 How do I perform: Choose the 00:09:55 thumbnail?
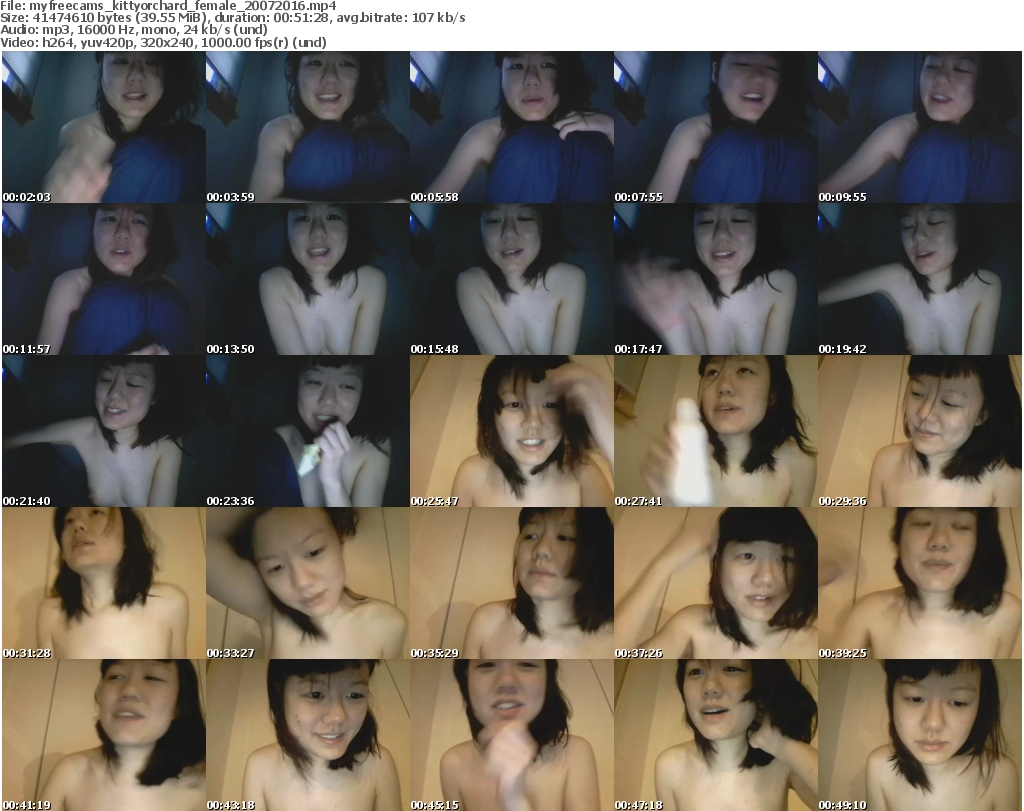(x=920, y=127)
